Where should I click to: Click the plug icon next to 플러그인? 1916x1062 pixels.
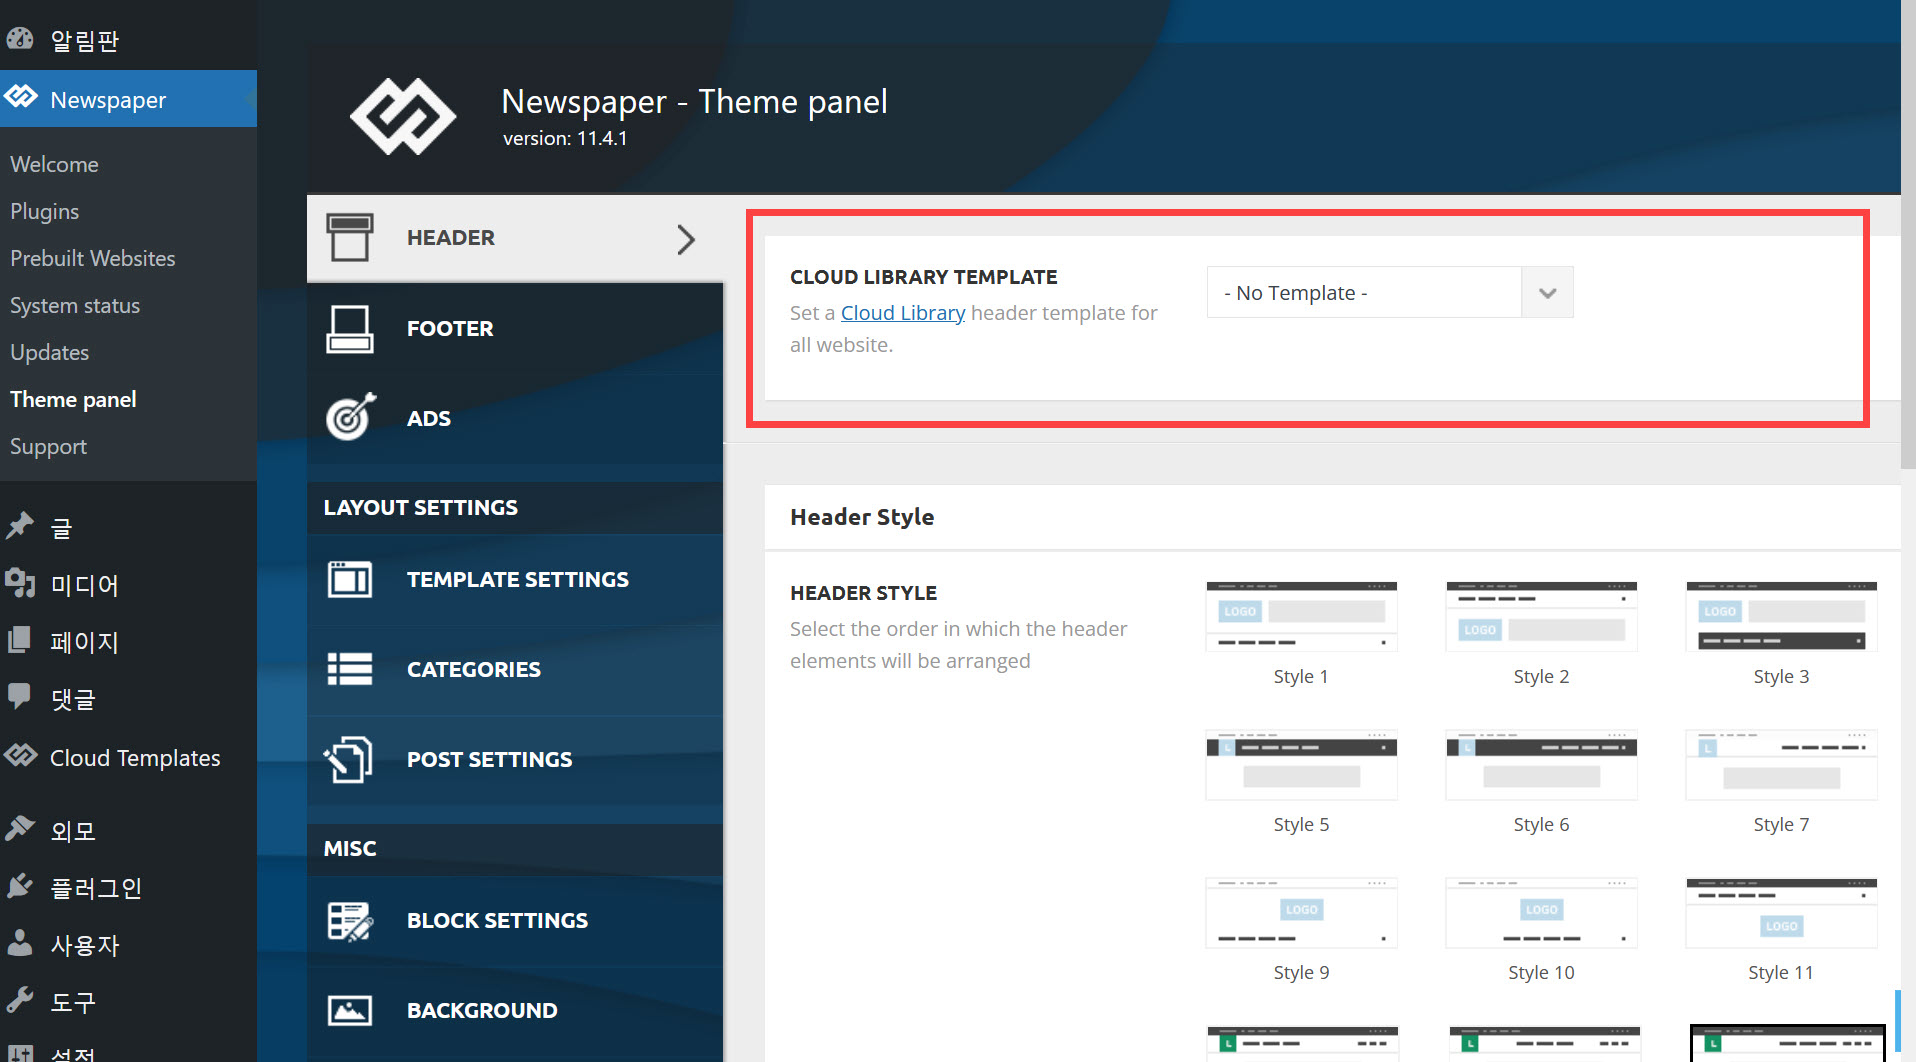coord(20,886)
